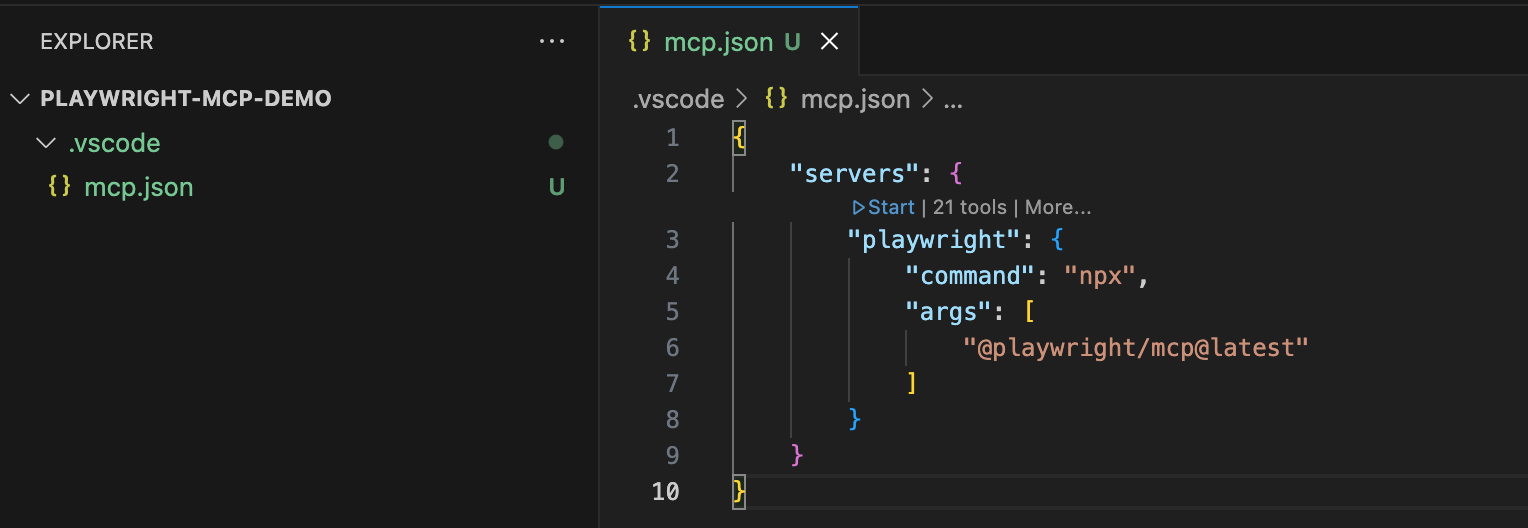This screenshot has height=528, width=1528.
Task: Click the "npx" value on line 4
Action: click(1100, 276)
